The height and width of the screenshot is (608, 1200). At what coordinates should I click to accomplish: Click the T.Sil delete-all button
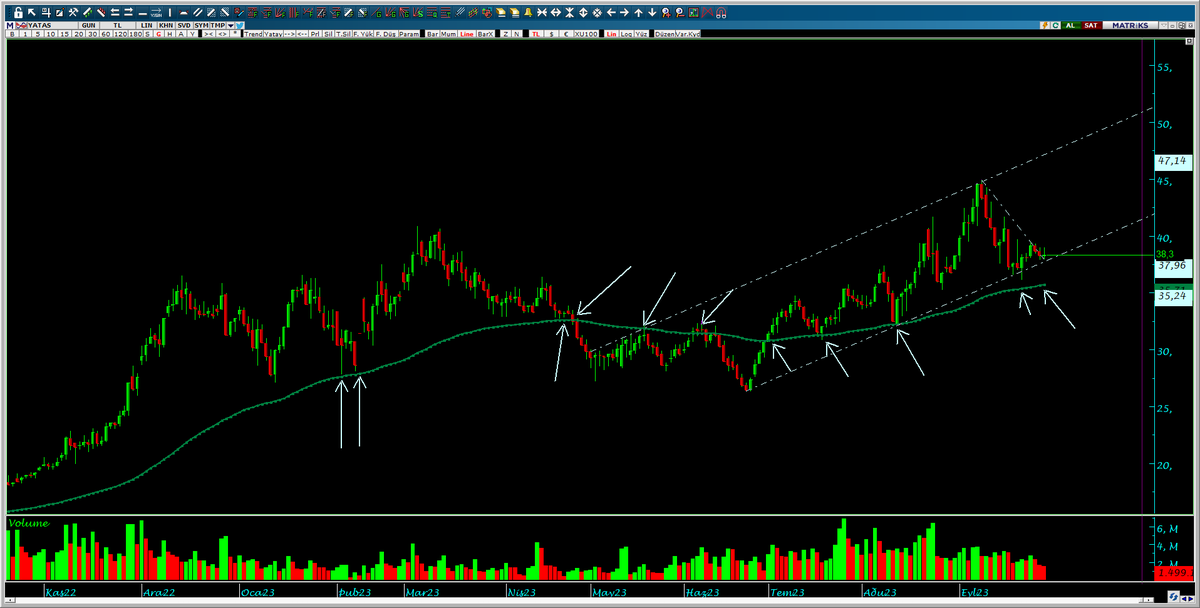(x=342, y=34)
